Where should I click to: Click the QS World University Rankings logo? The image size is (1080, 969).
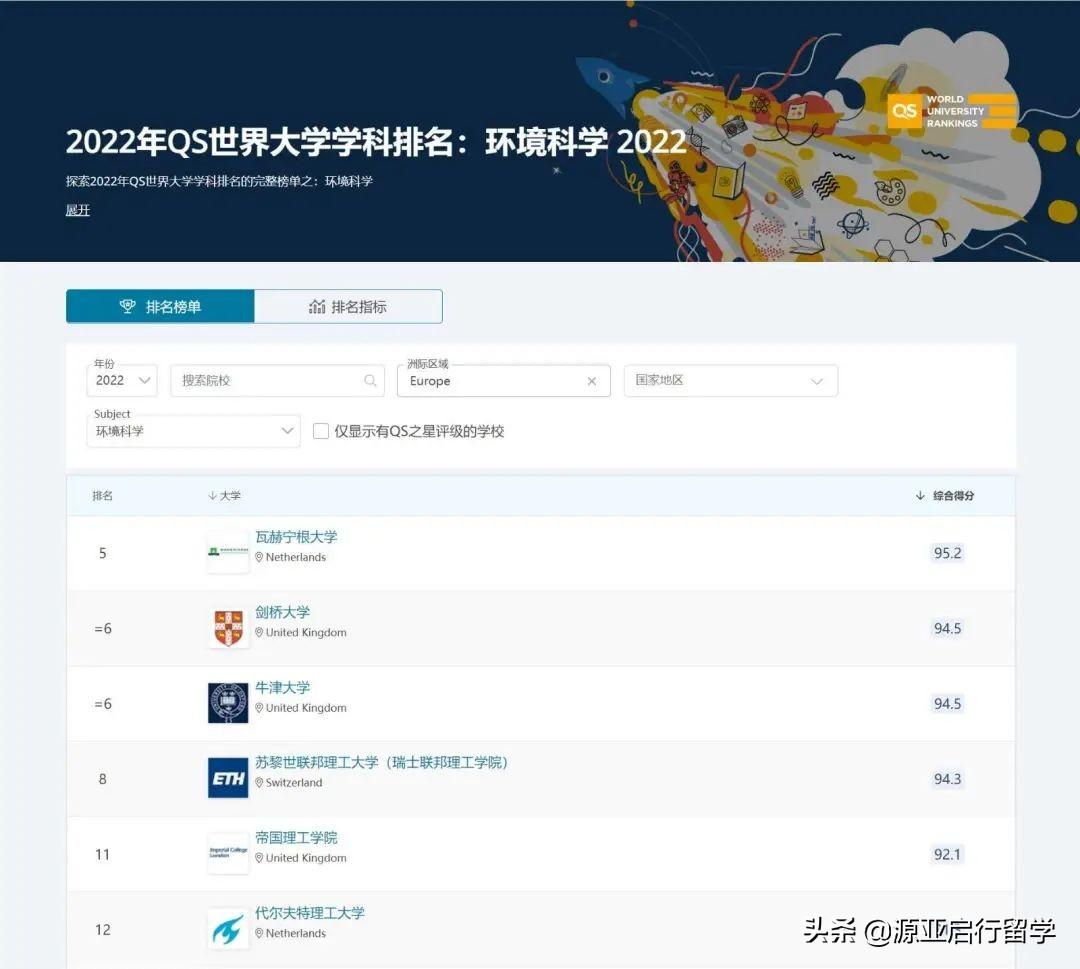click(x=952, y=111)
